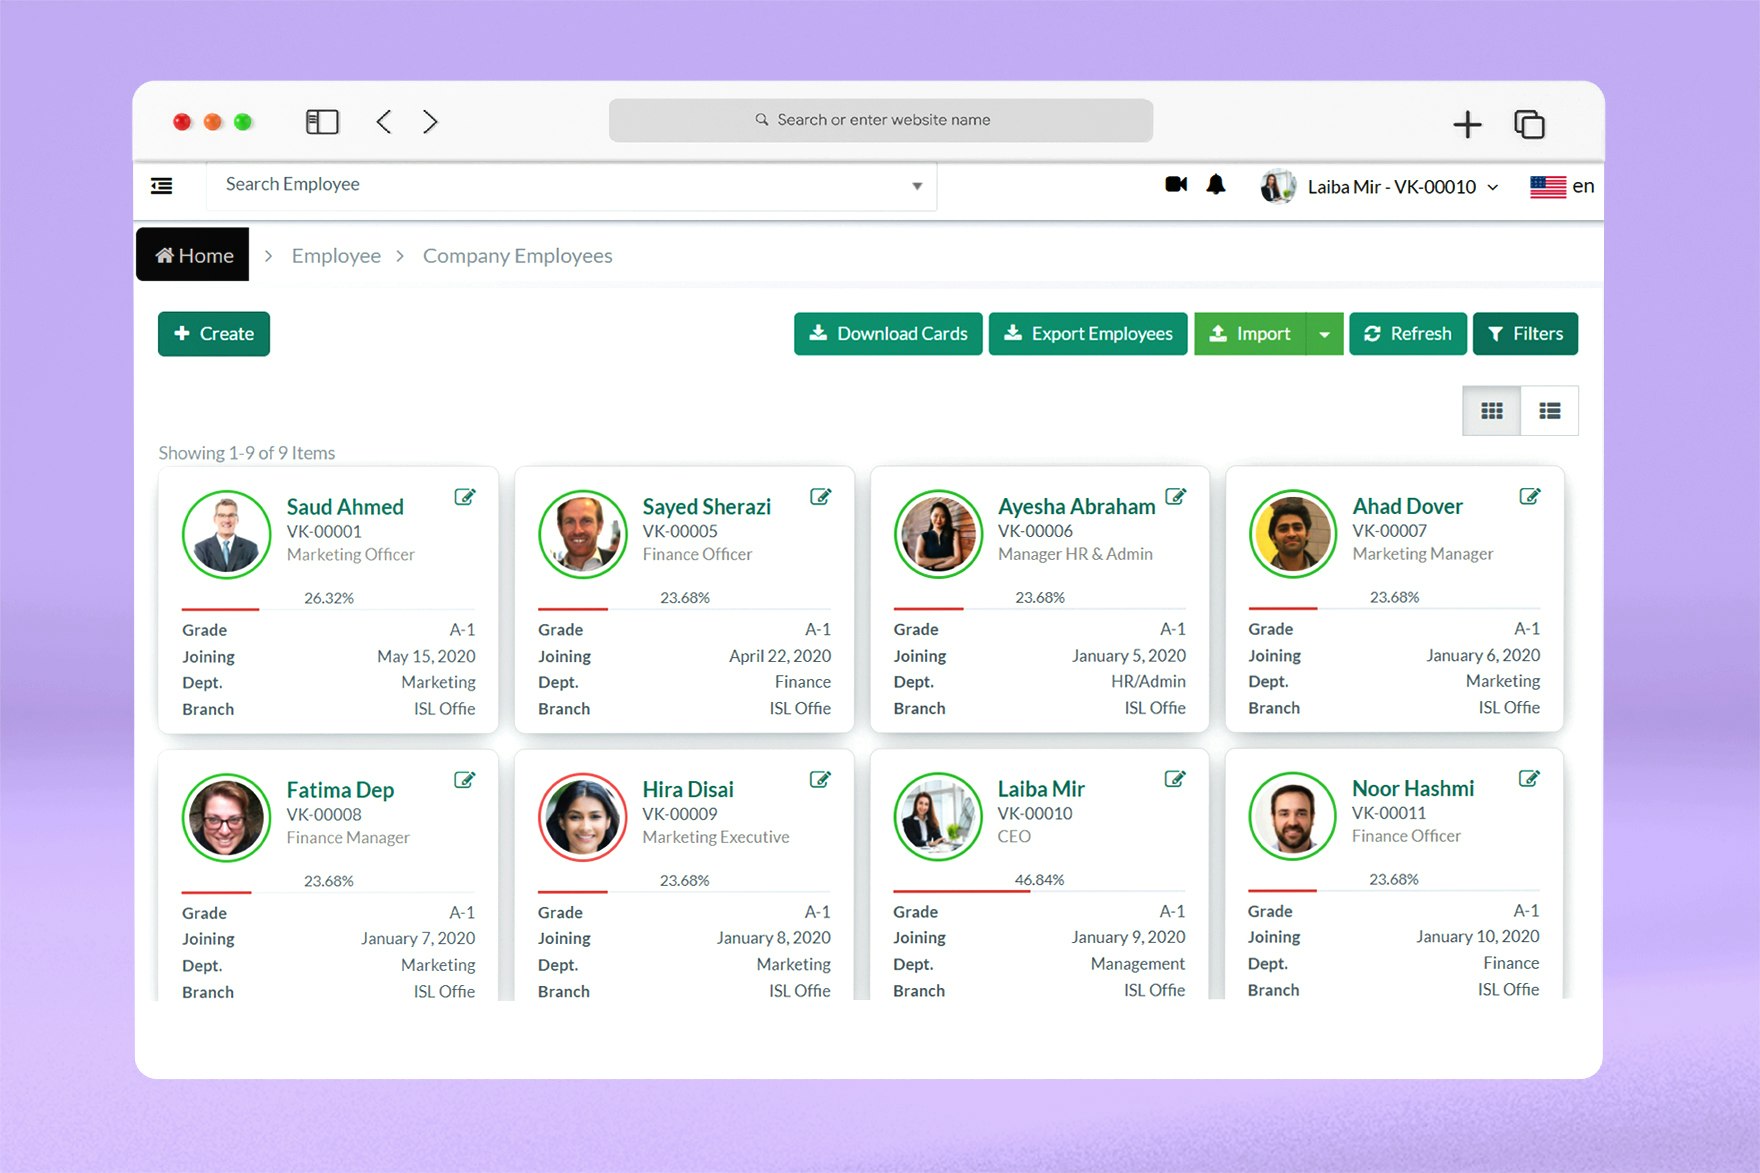
Task: Open edit icon on Ayesha Abraham's card
Action: point(1176,496)
